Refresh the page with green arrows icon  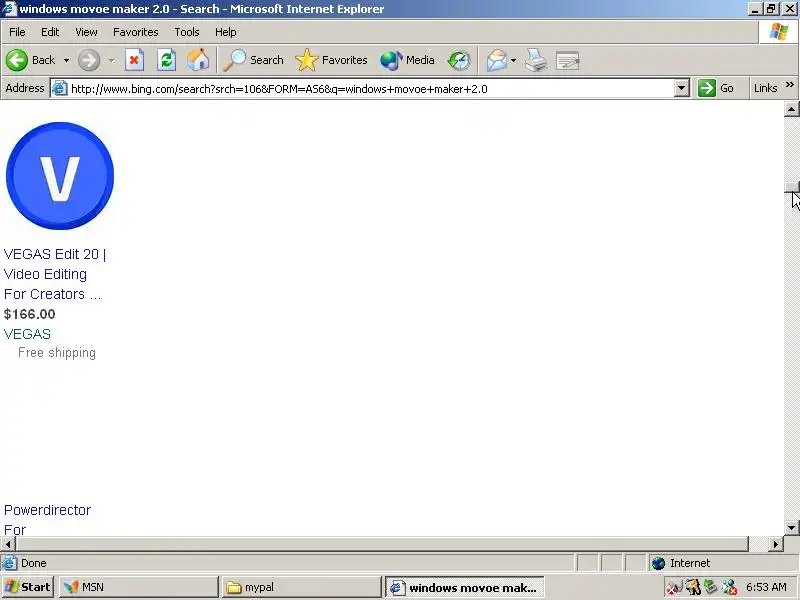coord(166,60)
